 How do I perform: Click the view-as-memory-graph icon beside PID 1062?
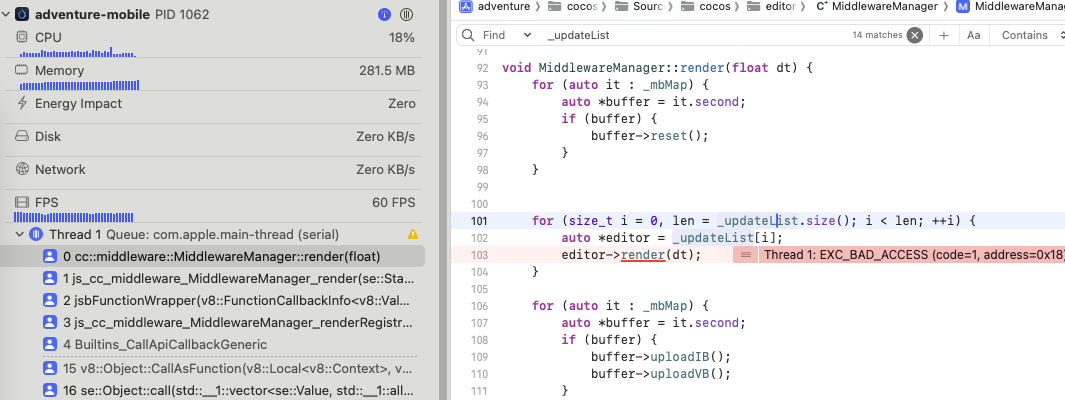pyautogui.click(x=406, y=14)
